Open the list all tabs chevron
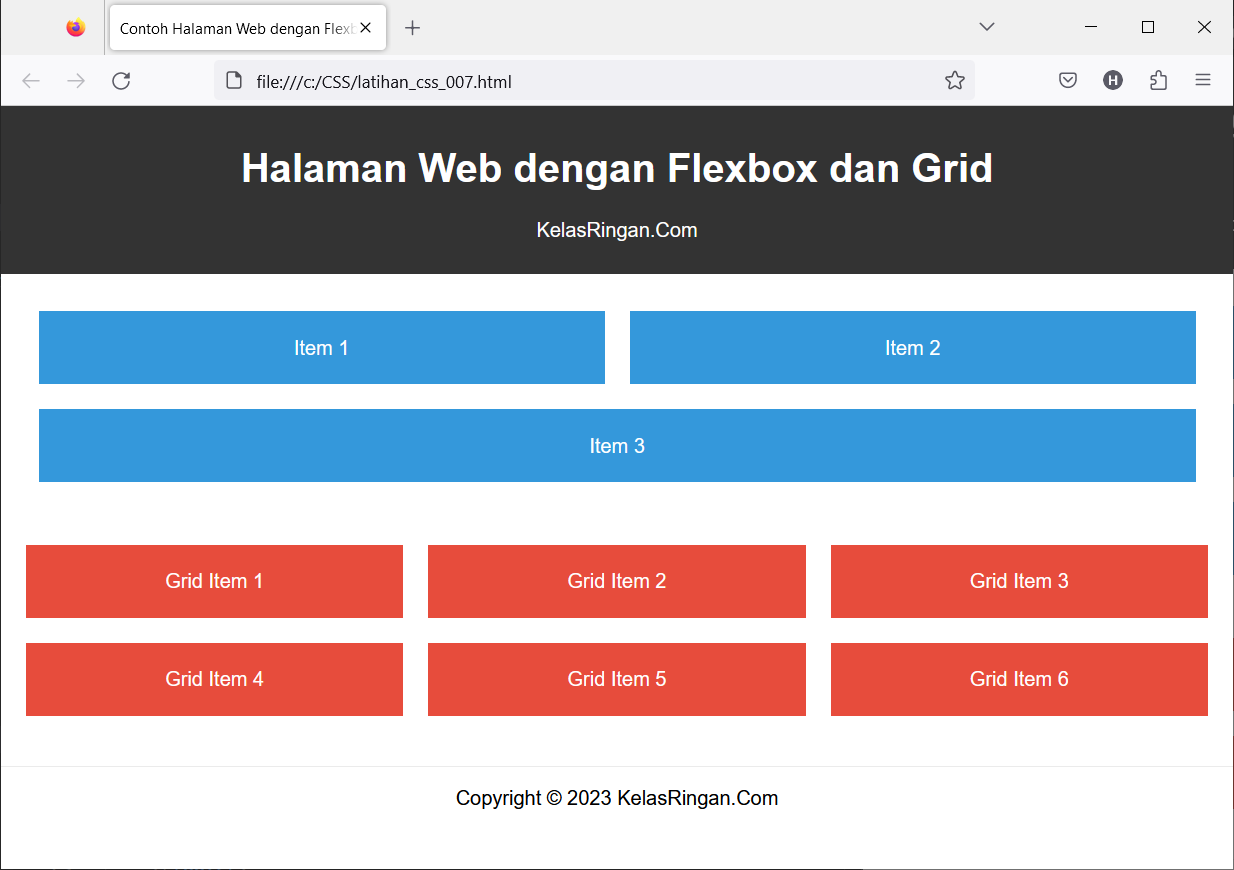1234x870 pixels. point(987,27)
